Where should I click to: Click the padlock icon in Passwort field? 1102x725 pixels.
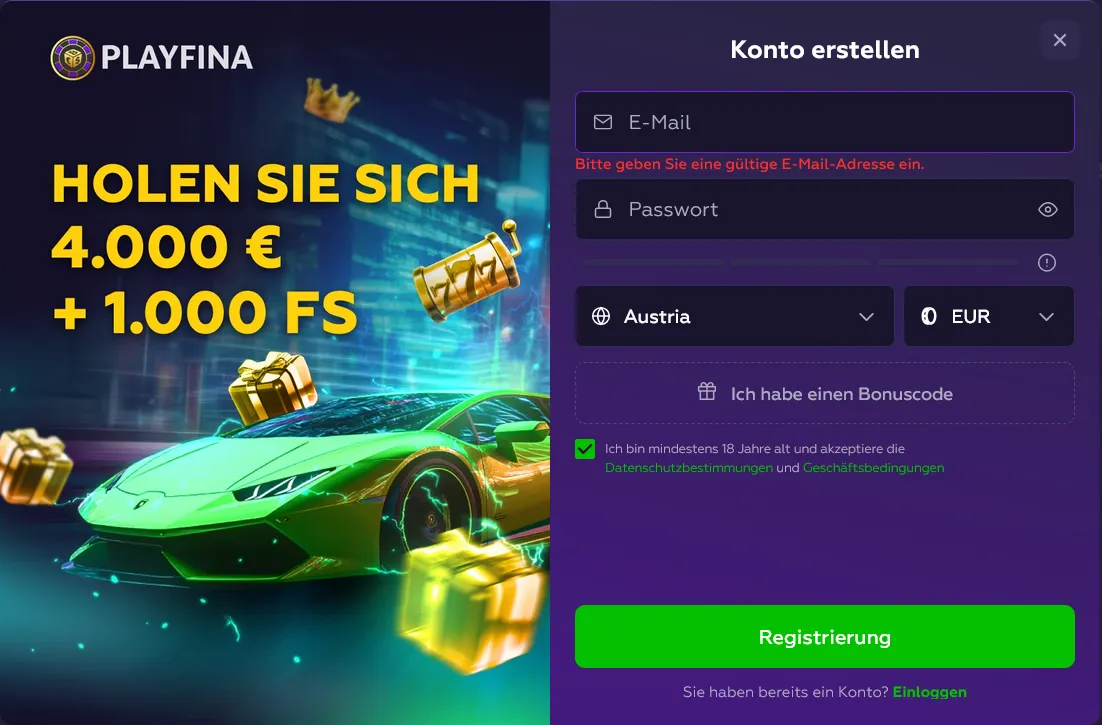pyautogui.click(x=603, y=209)
